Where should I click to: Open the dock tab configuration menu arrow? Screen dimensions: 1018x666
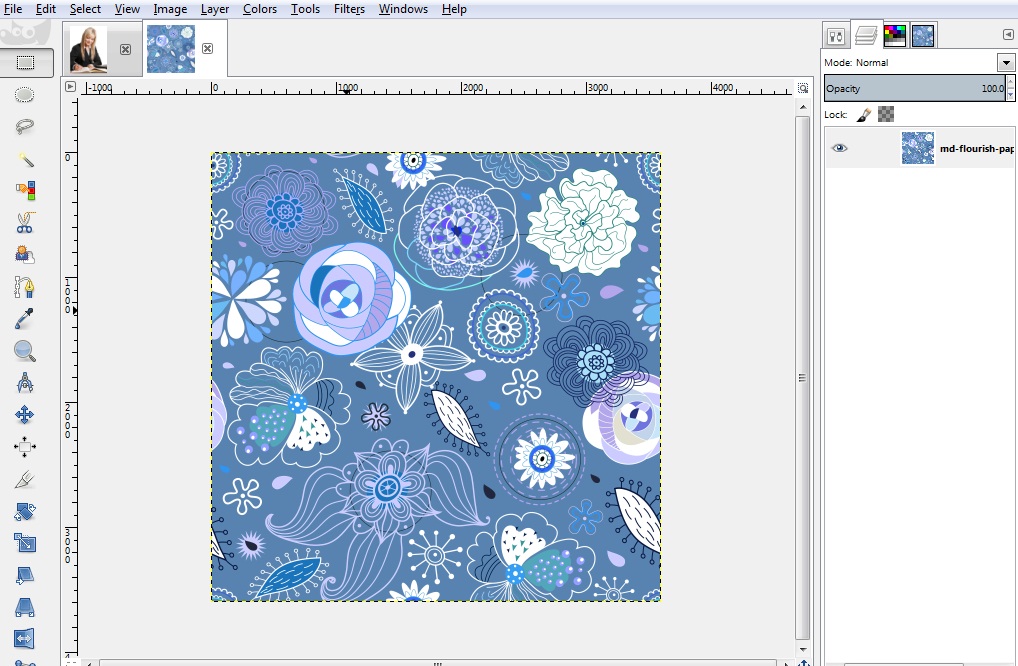pyautogui.click(x=1008, y=35)
